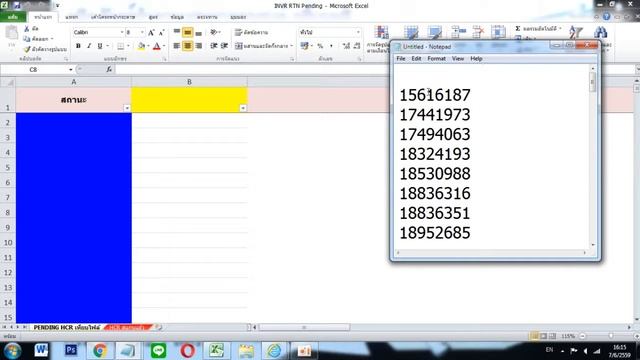Click number 18952685 in Notepad
640x360 pixels.
pos(435,233)
